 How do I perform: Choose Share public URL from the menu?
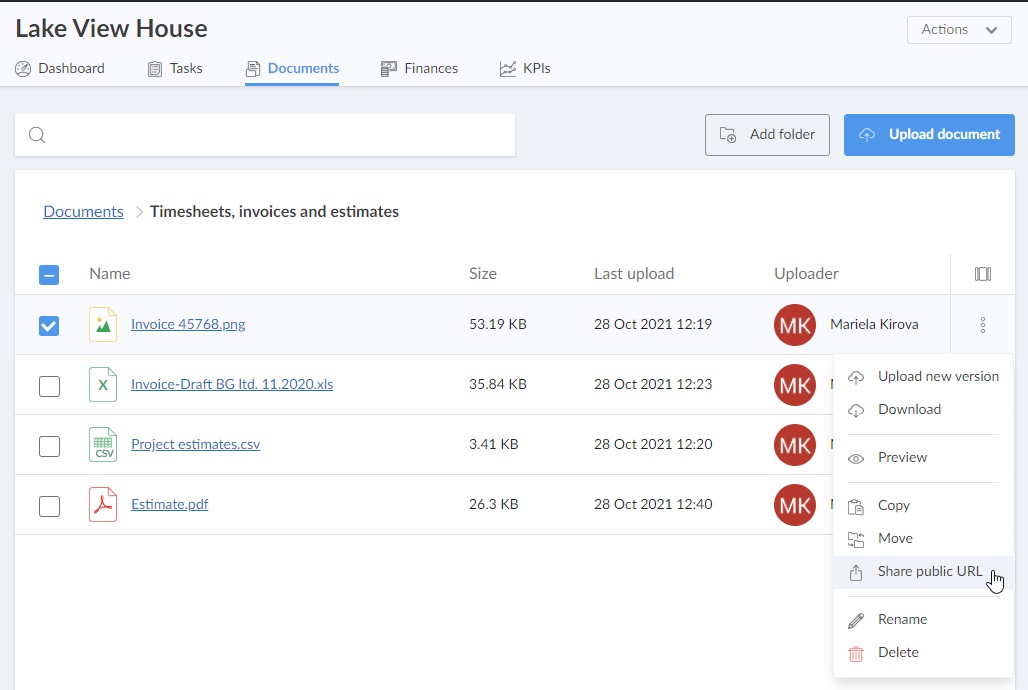click(929, 572)
